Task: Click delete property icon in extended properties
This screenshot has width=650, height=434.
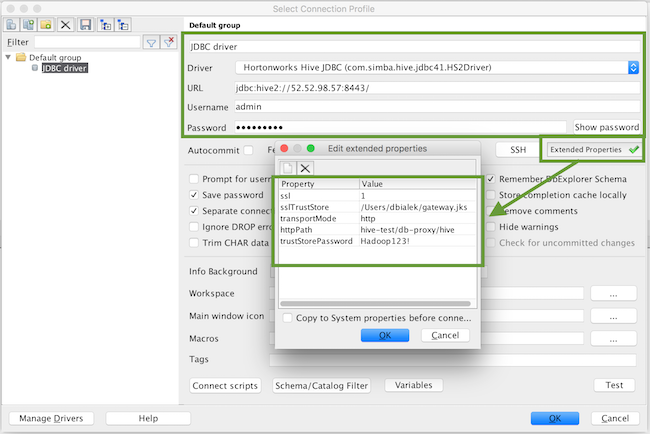Action: pyautogui.click(x=305, y=168)
